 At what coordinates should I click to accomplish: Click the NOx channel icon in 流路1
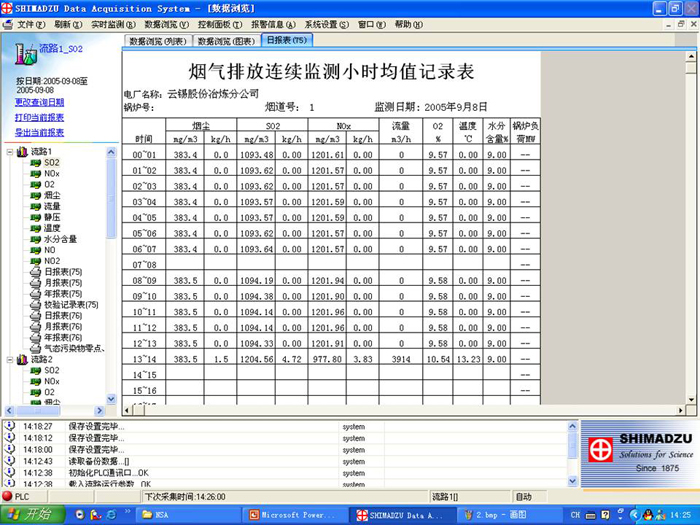[35, 173]
